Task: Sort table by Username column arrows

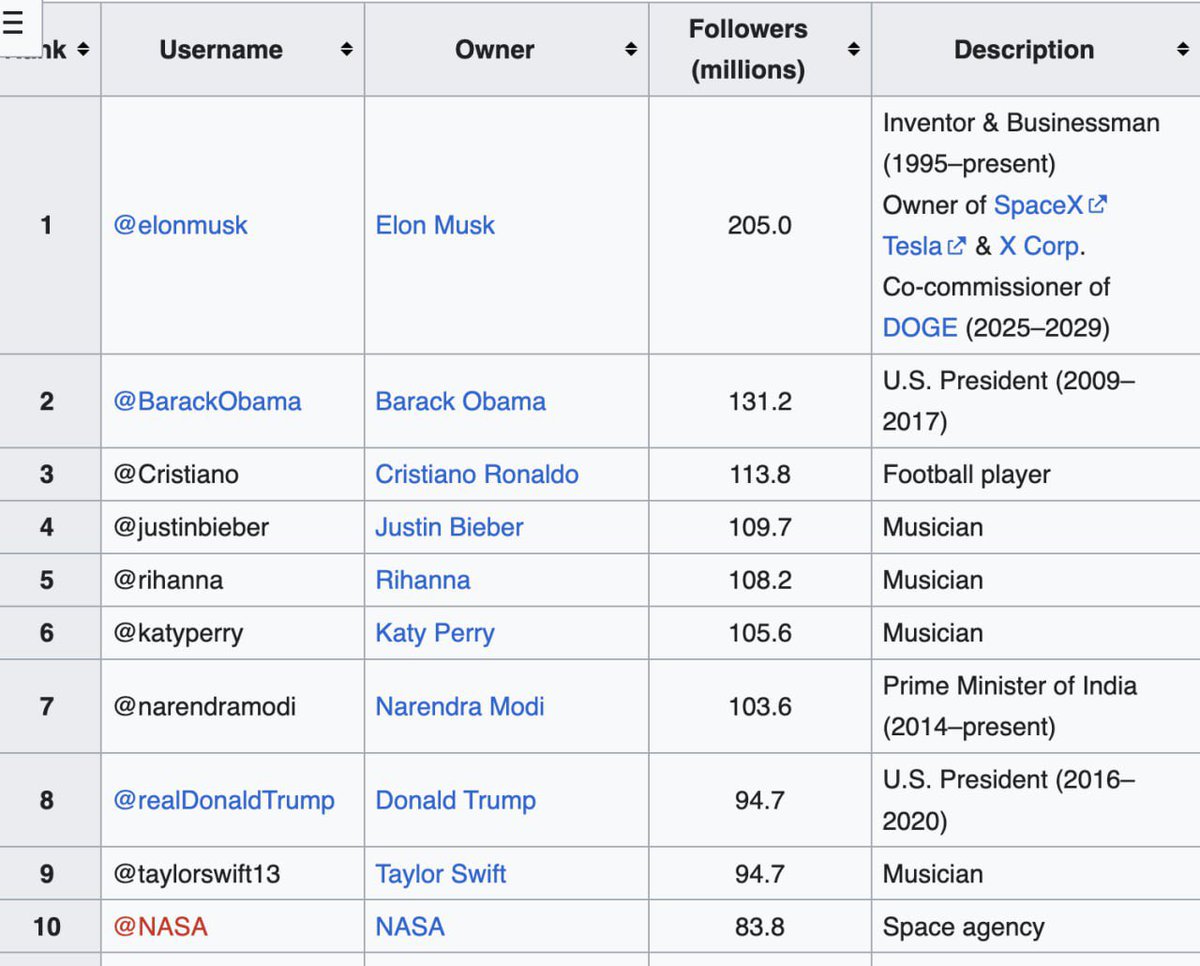Action: [x=346, y=49]
